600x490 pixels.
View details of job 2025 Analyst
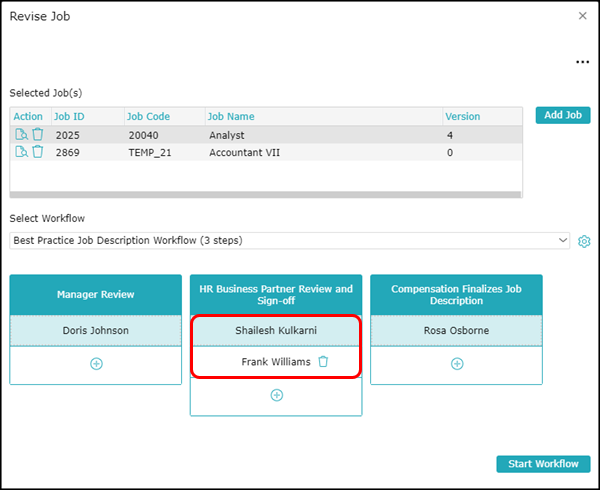(x=21, y=134)
